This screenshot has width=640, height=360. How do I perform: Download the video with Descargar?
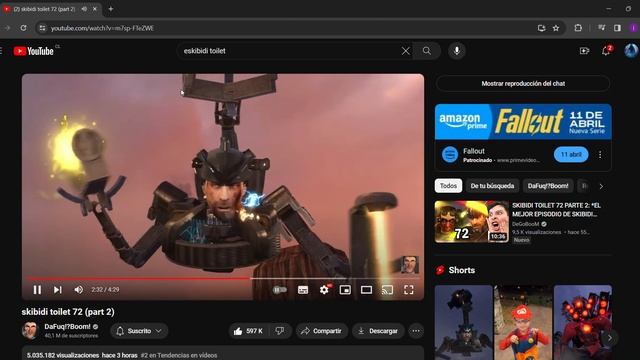378,331
